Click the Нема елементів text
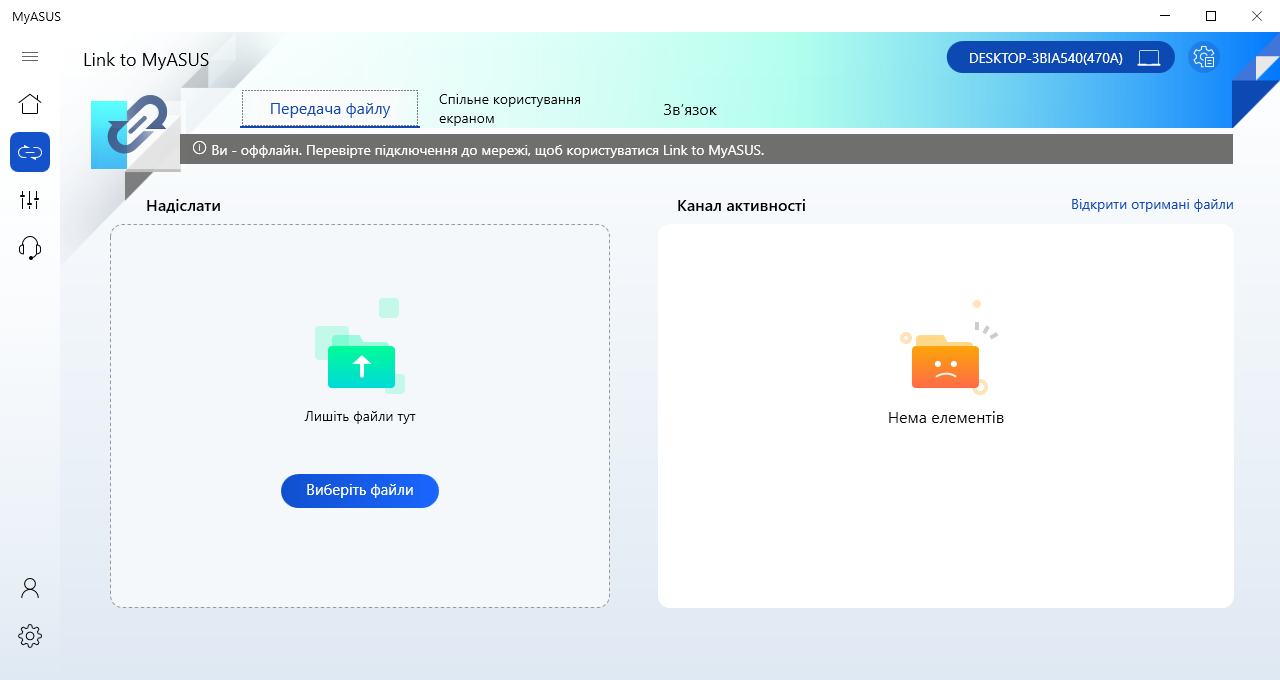The height and width of the screenshot is (680, 1280). pyautogui.click(x=946, y=418)
